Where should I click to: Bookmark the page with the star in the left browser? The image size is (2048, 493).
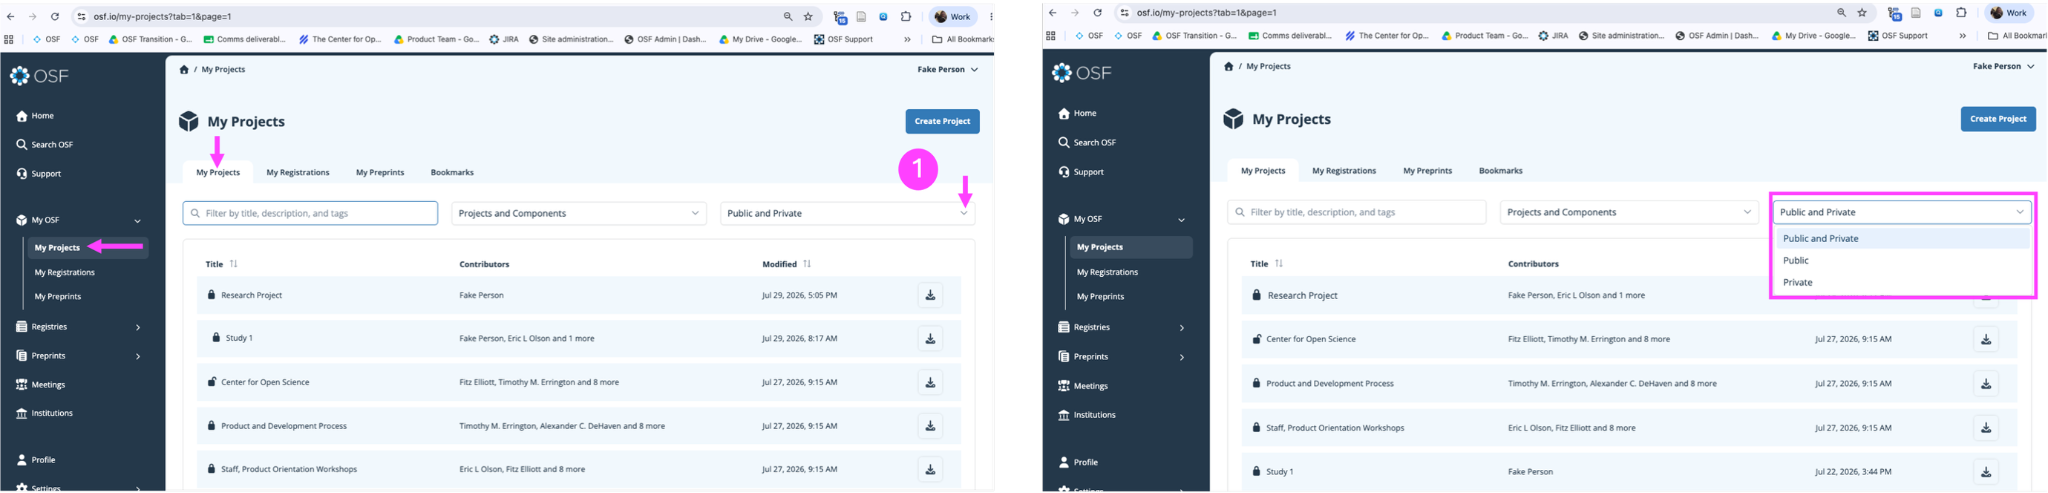pos(808,16)
